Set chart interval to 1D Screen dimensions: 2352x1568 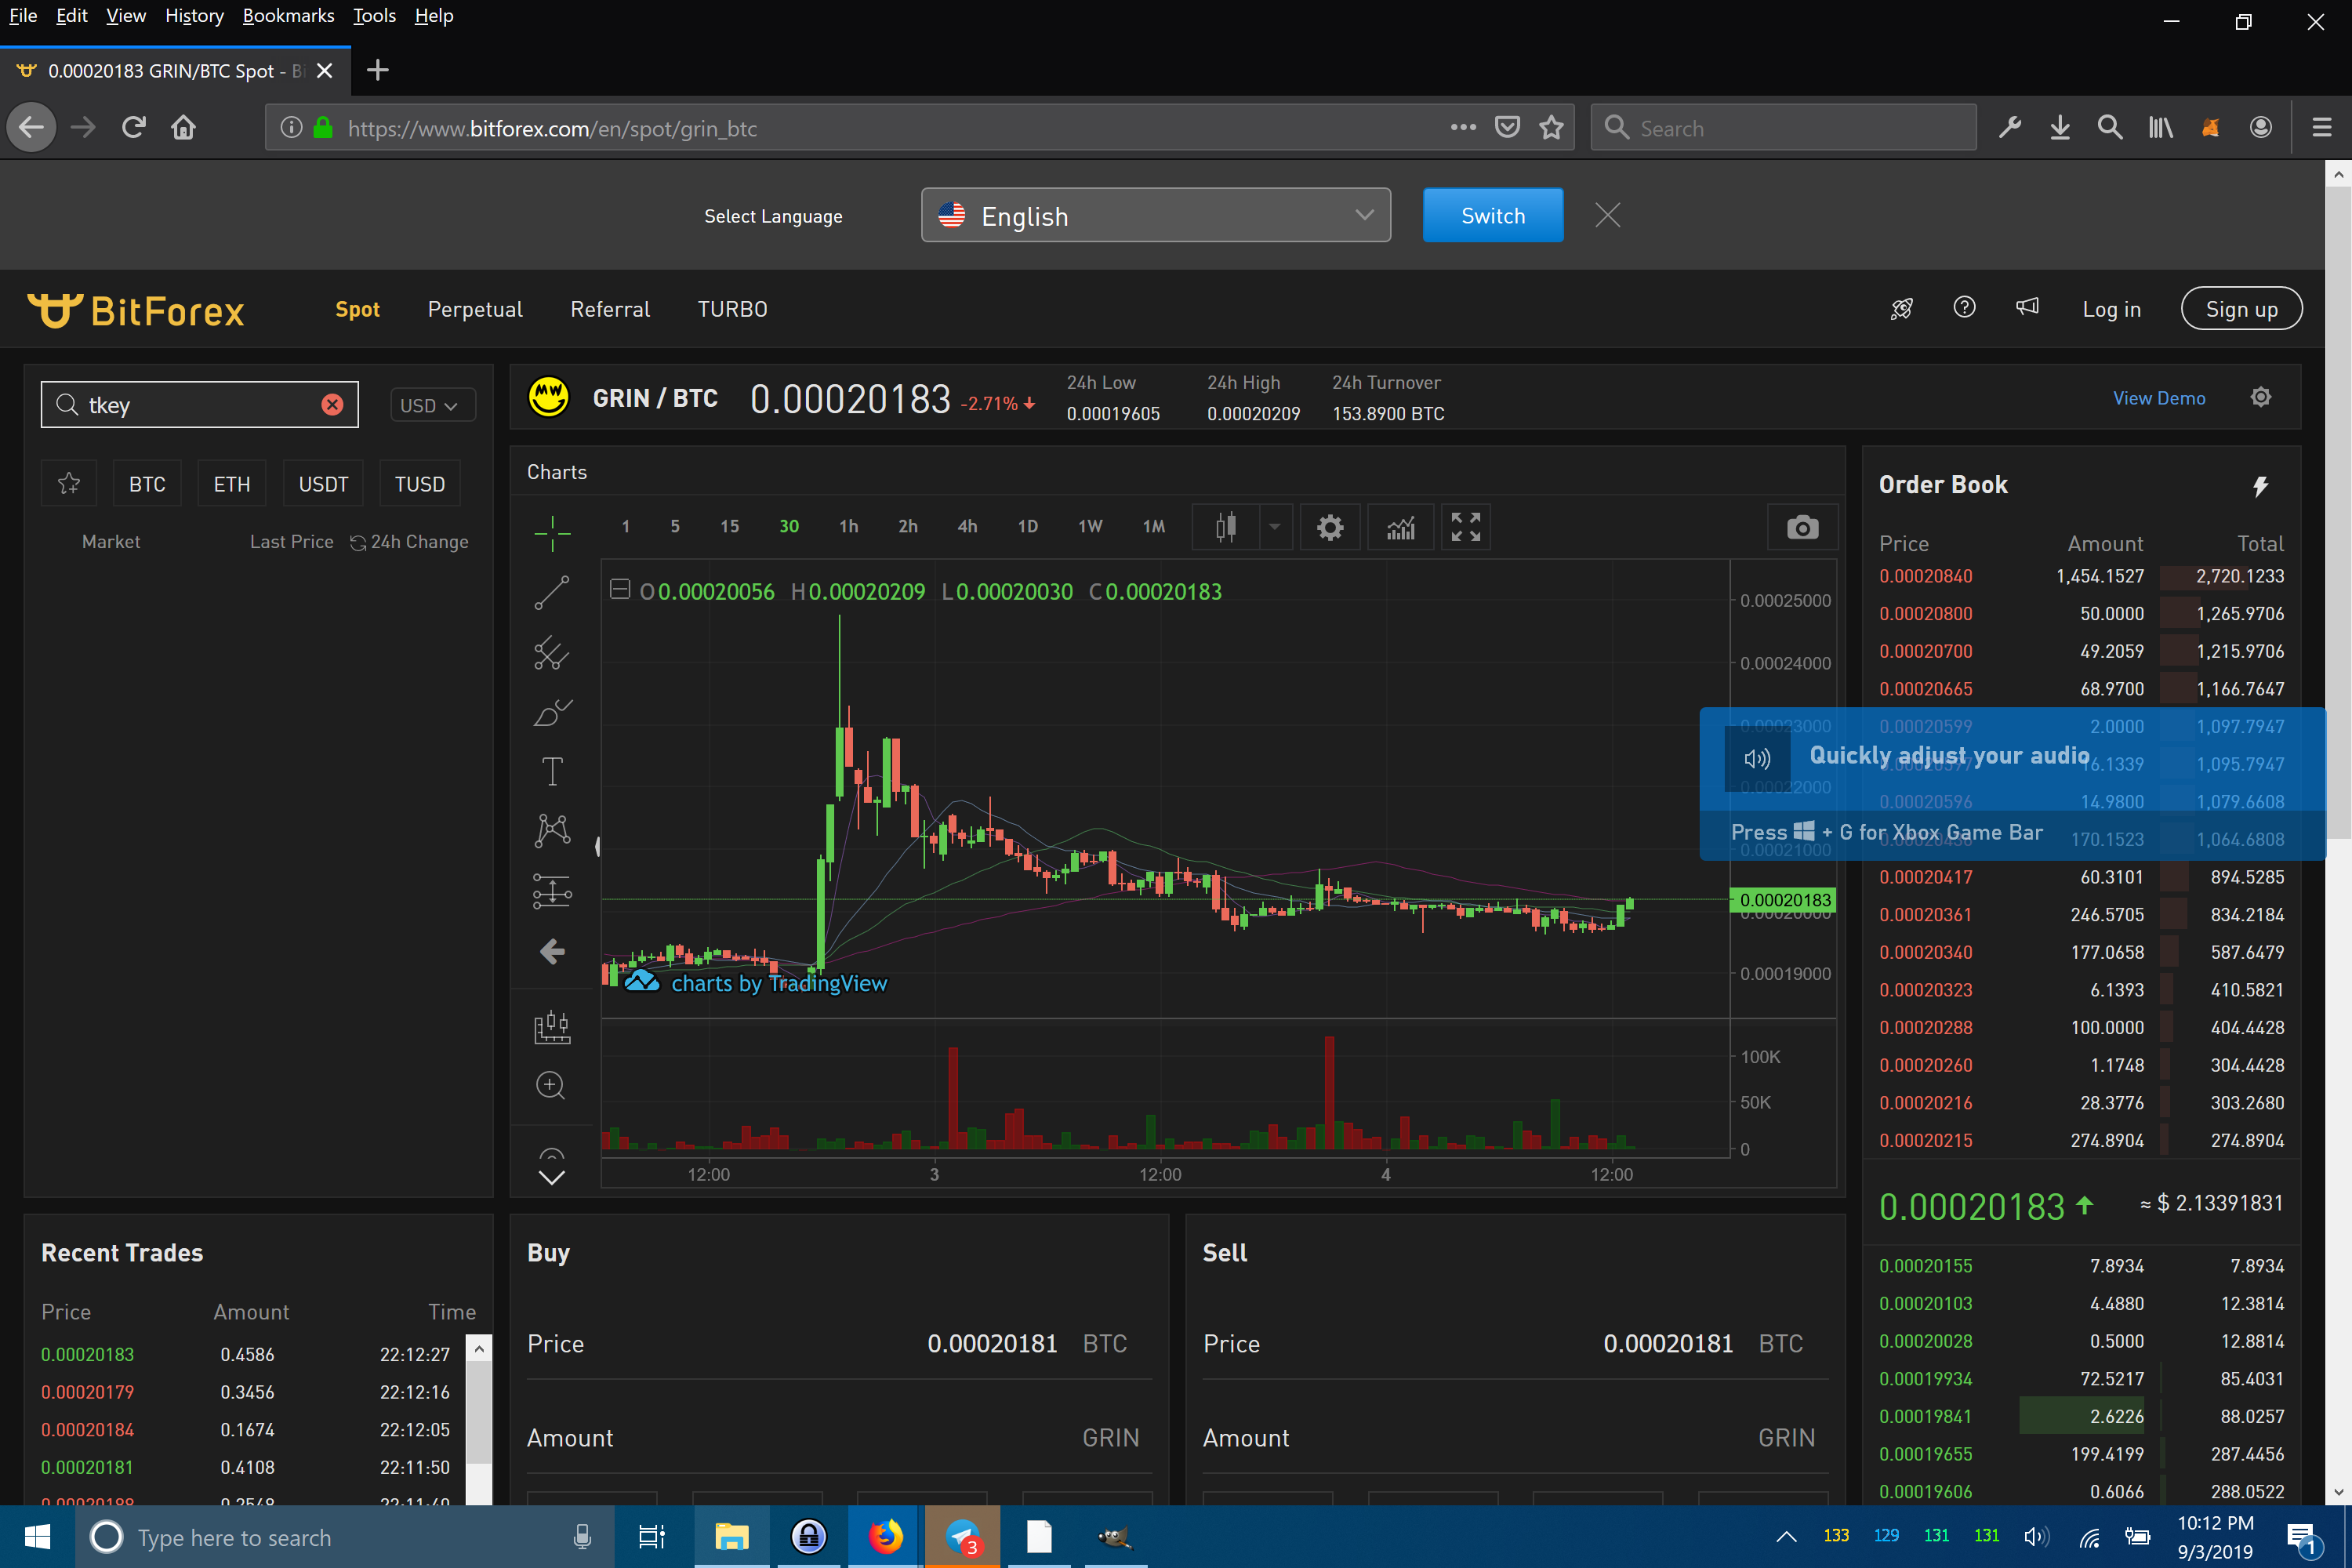pos(1027,527)
